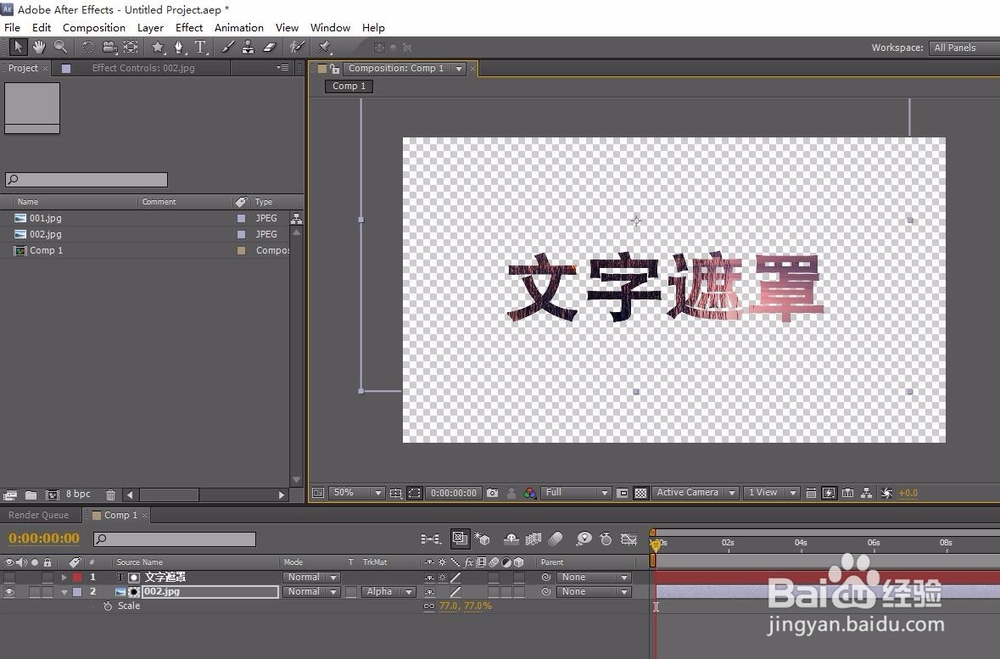Click label color swatch of 001.jpg
Screen dimensions: 1000x659
pos(241,218)
